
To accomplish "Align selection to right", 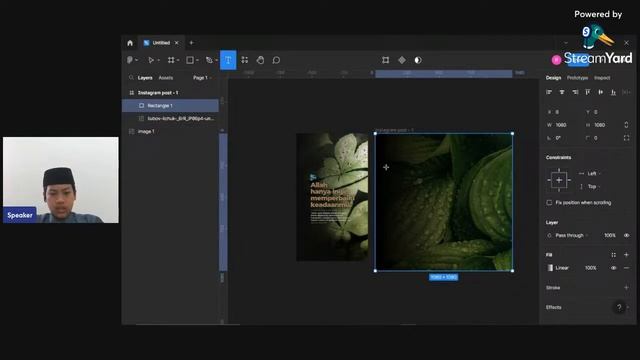I will click(x=575, y=92).
